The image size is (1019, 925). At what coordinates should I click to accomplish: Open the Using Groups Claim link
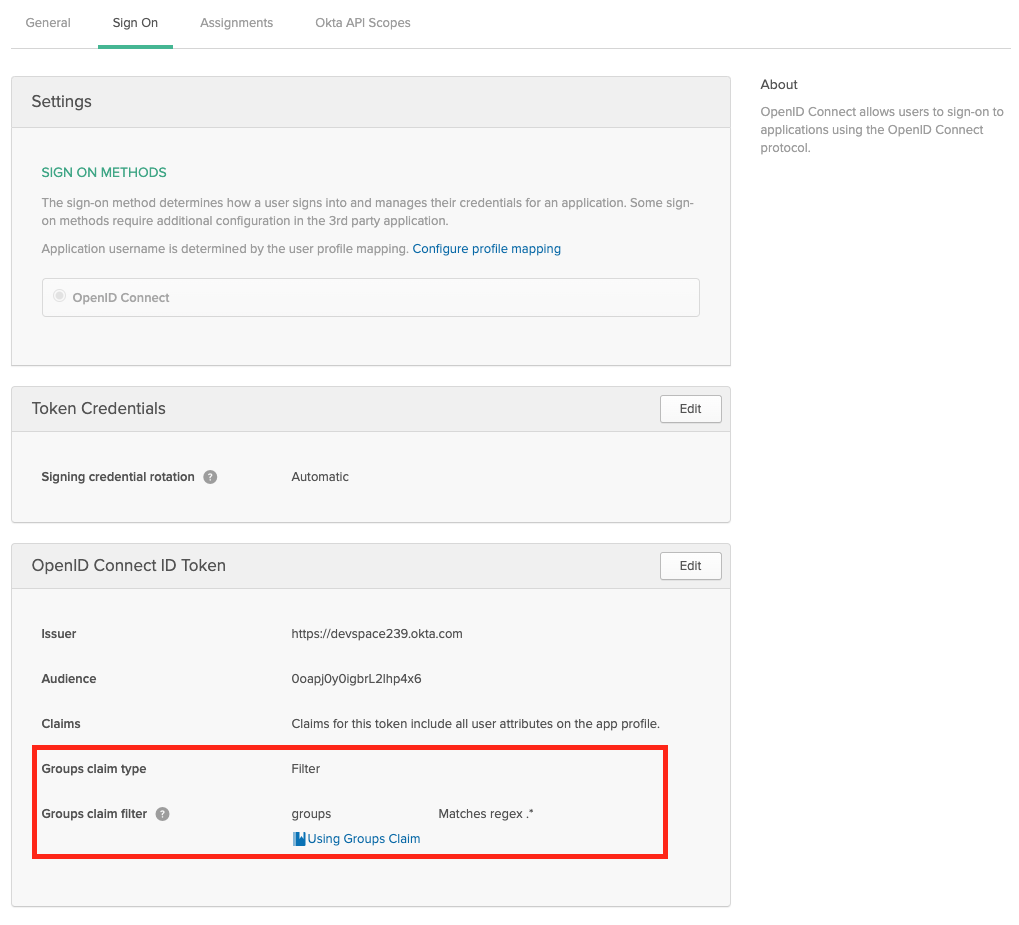coord(363,839)
